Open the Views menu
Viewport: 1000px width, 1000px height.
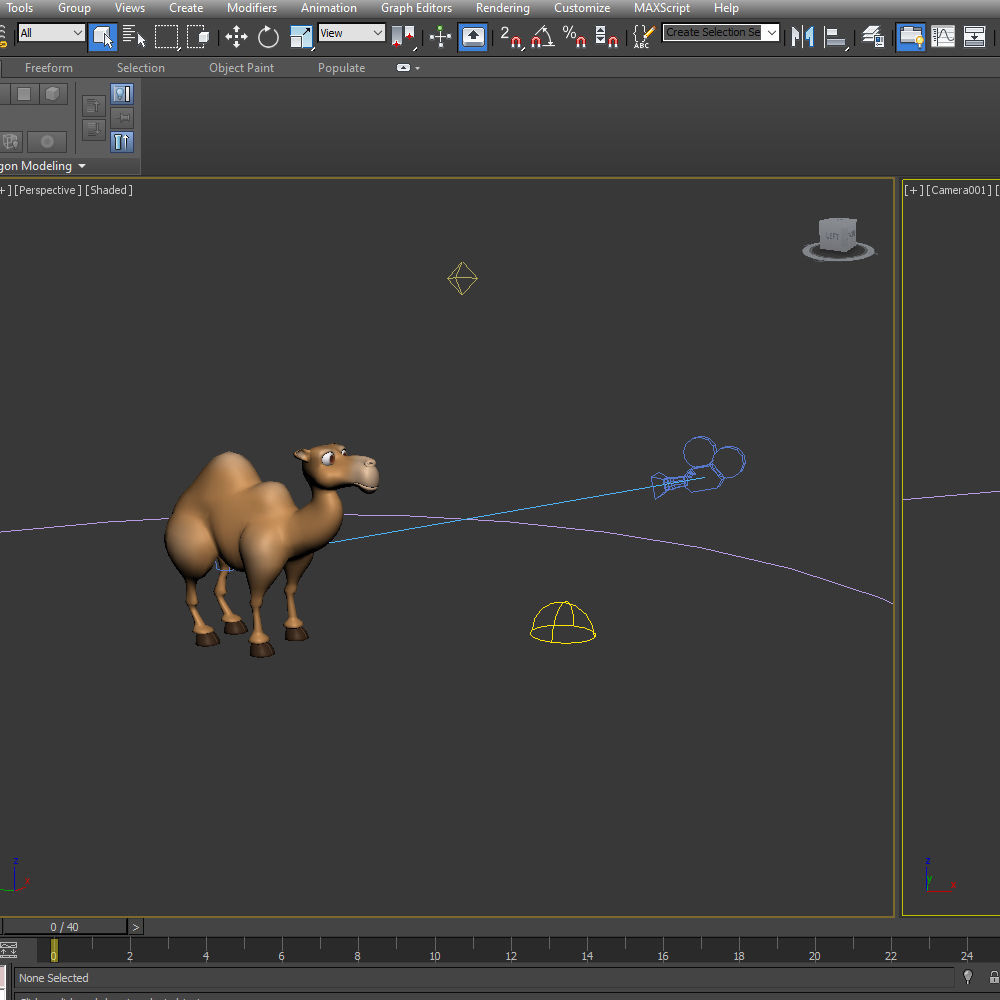pyautogui.click(x=129, y=8)
